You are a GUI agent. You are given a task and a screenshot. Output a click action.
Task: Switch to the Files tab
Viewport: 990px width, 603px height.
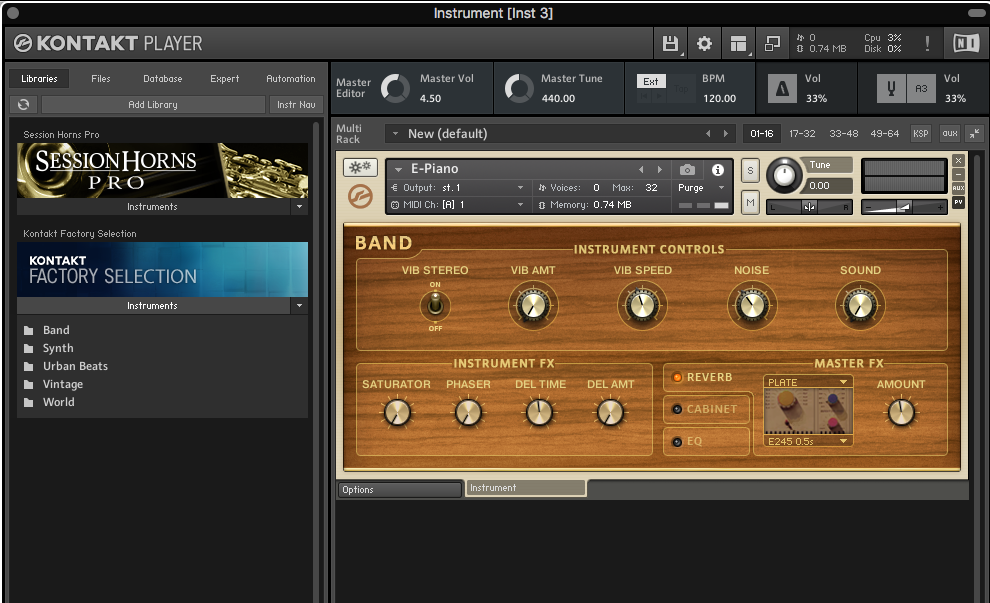(100, 78)
